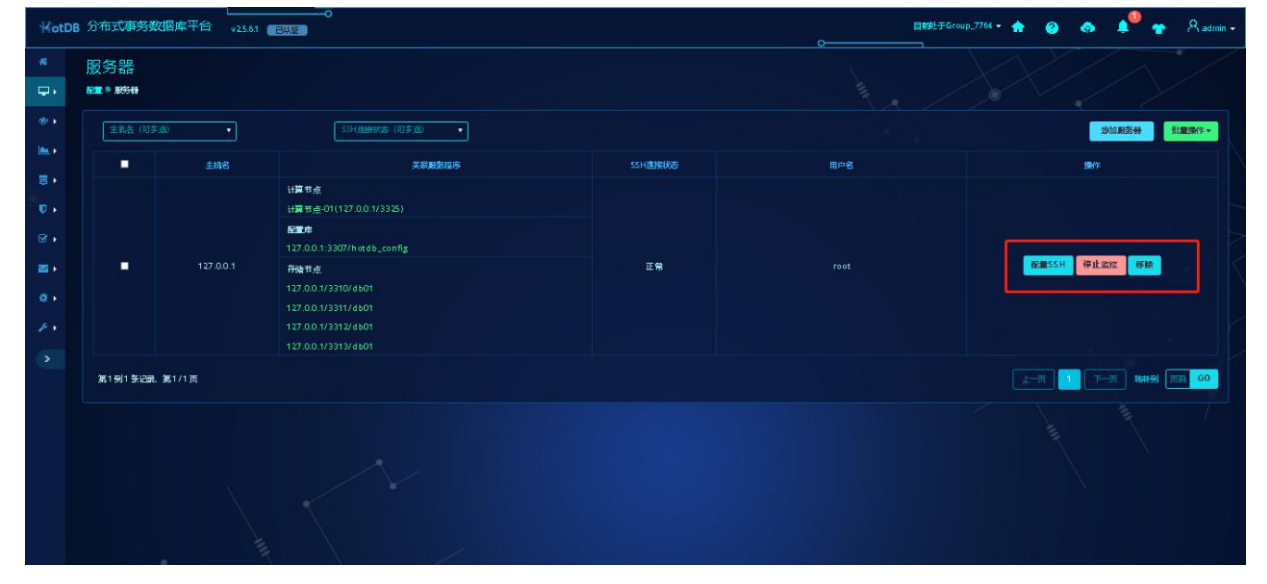Screen dimensions: 1267x584
Task: Open the checkmark box icon sidebar menu
Action: coord(44,239)
